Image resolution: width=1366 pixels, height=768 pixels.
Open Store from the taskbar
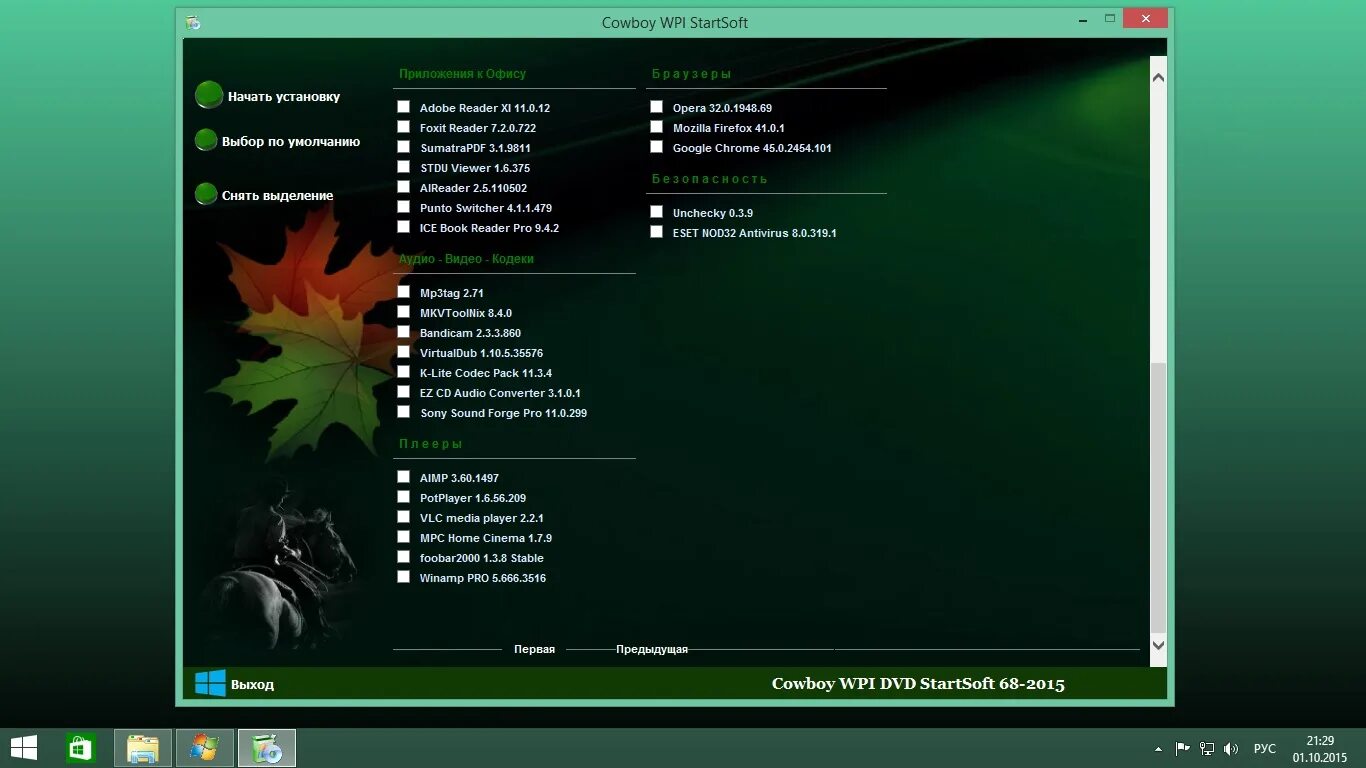(x=80, y=748)
